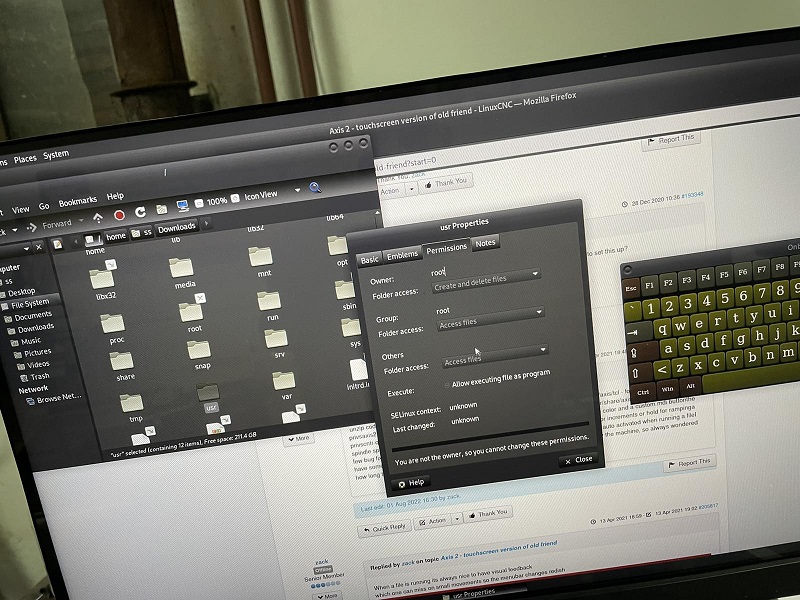Click lower Report This button
Viewport: 800px width, 600px height.
[x=689, y=463]
